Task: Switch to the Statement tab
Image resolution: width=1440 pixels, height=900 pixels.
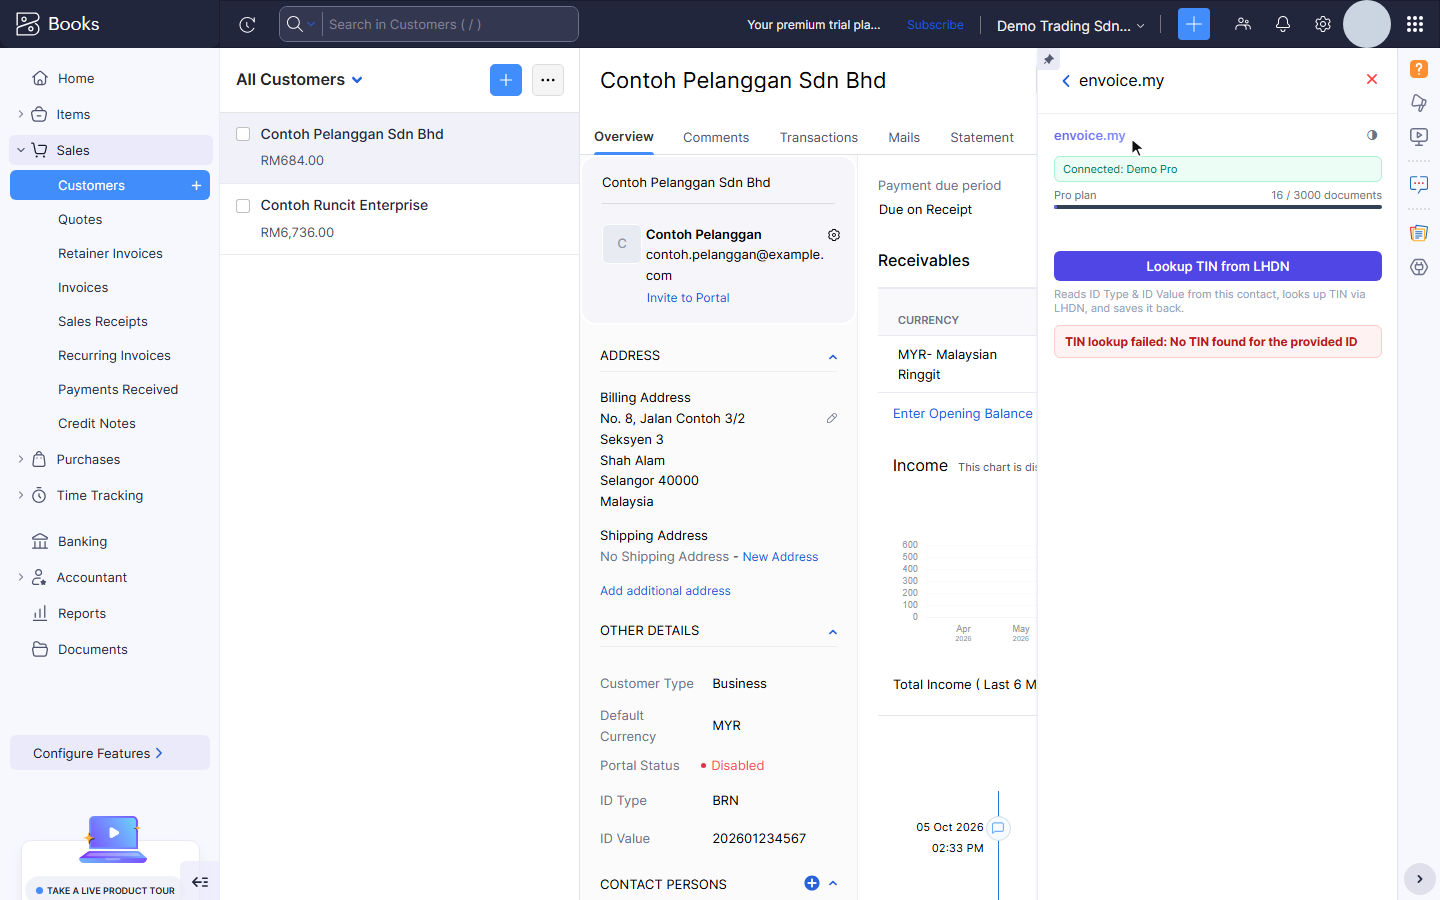Action: tap(982, 137)
